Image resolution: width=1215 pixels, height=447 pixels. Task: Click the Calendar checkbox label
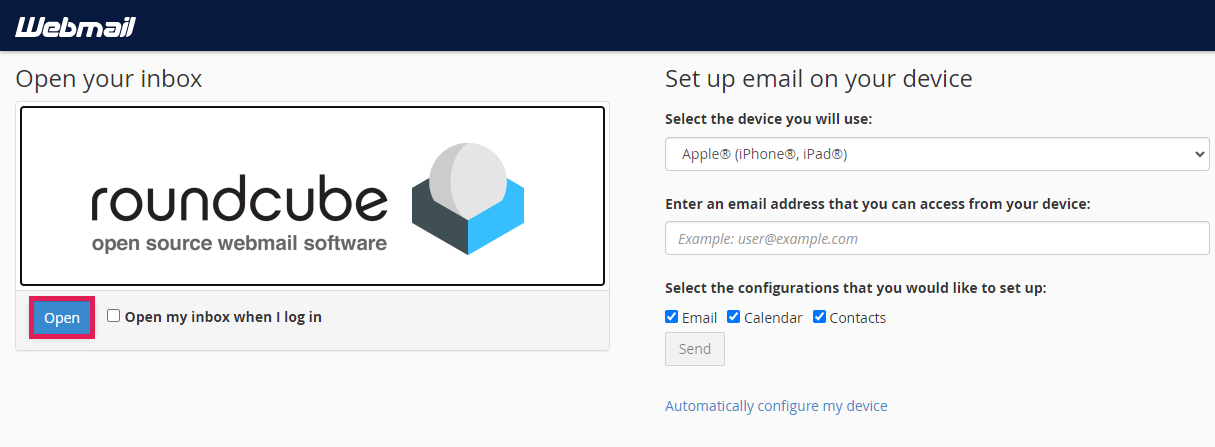(x=773, y=318)
